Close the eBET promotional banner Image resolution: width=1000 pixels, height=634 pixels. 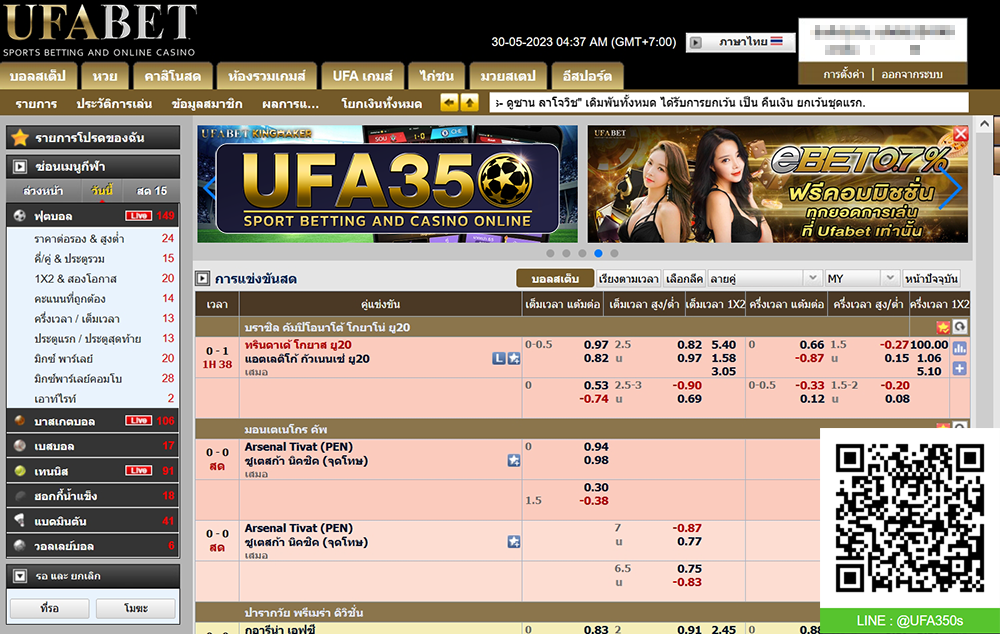960,133
